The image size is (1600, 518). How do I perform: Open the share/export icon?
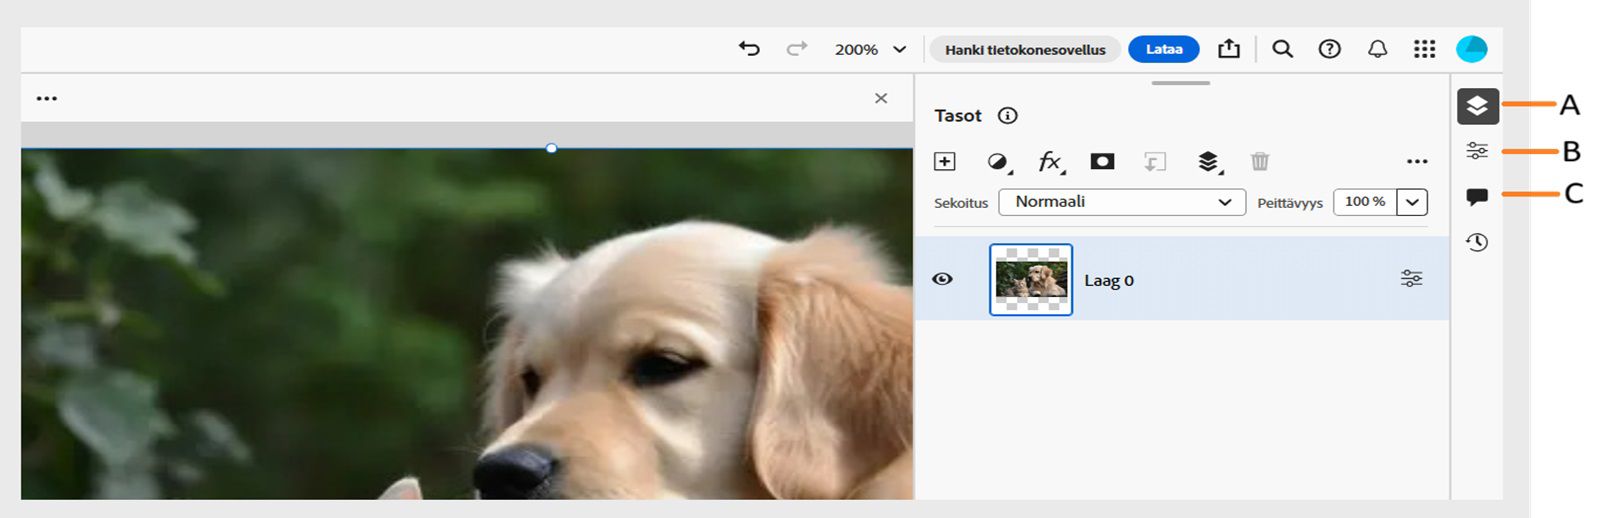click(x=1229, y=48)
